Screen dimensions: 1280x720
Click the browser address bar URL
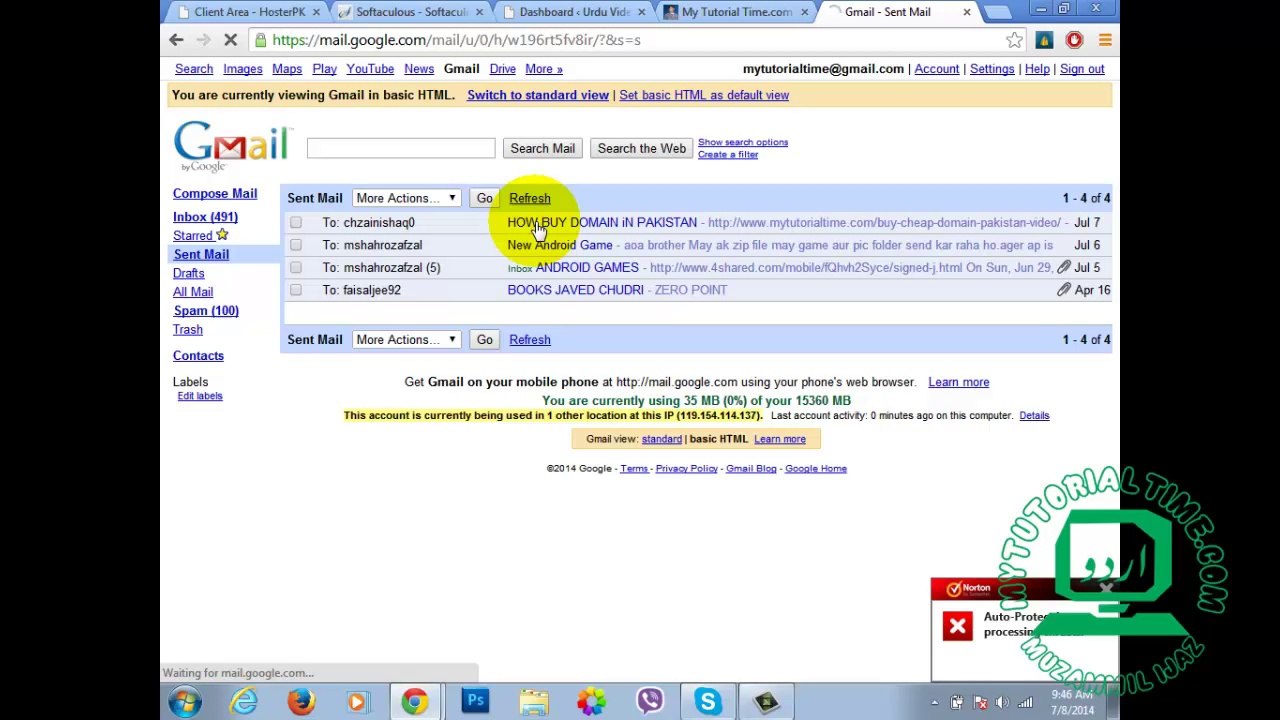point(456,40)
